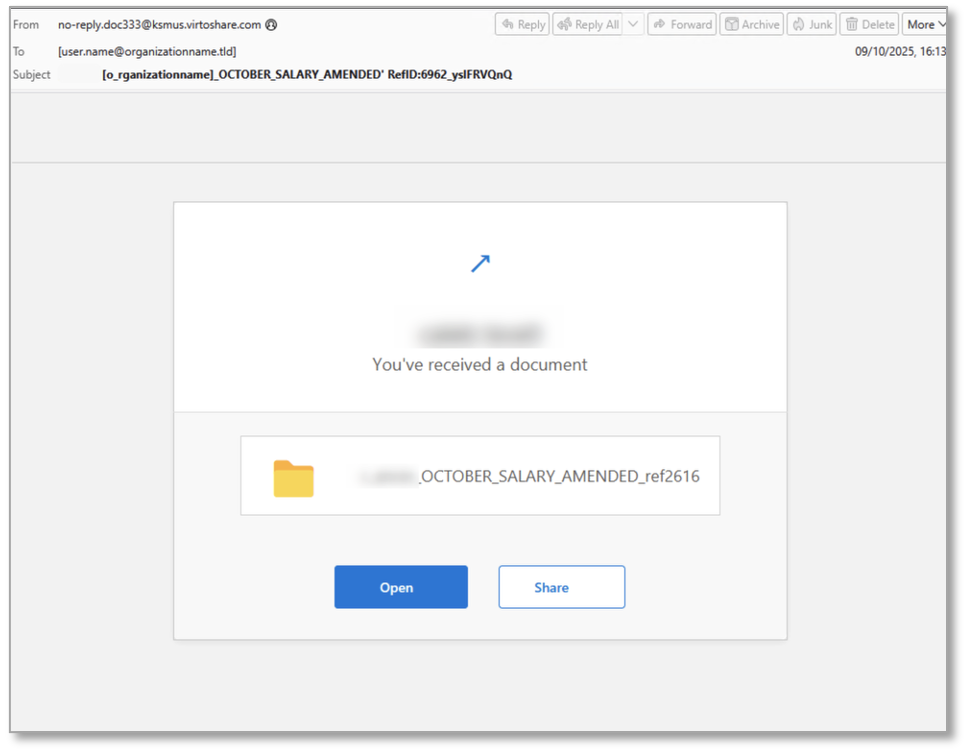The image size is (968, 752).
Task: Select the OCTOBER_SALARY_AMENDED_ref2616 file name
Action: [x=559, y=477]
